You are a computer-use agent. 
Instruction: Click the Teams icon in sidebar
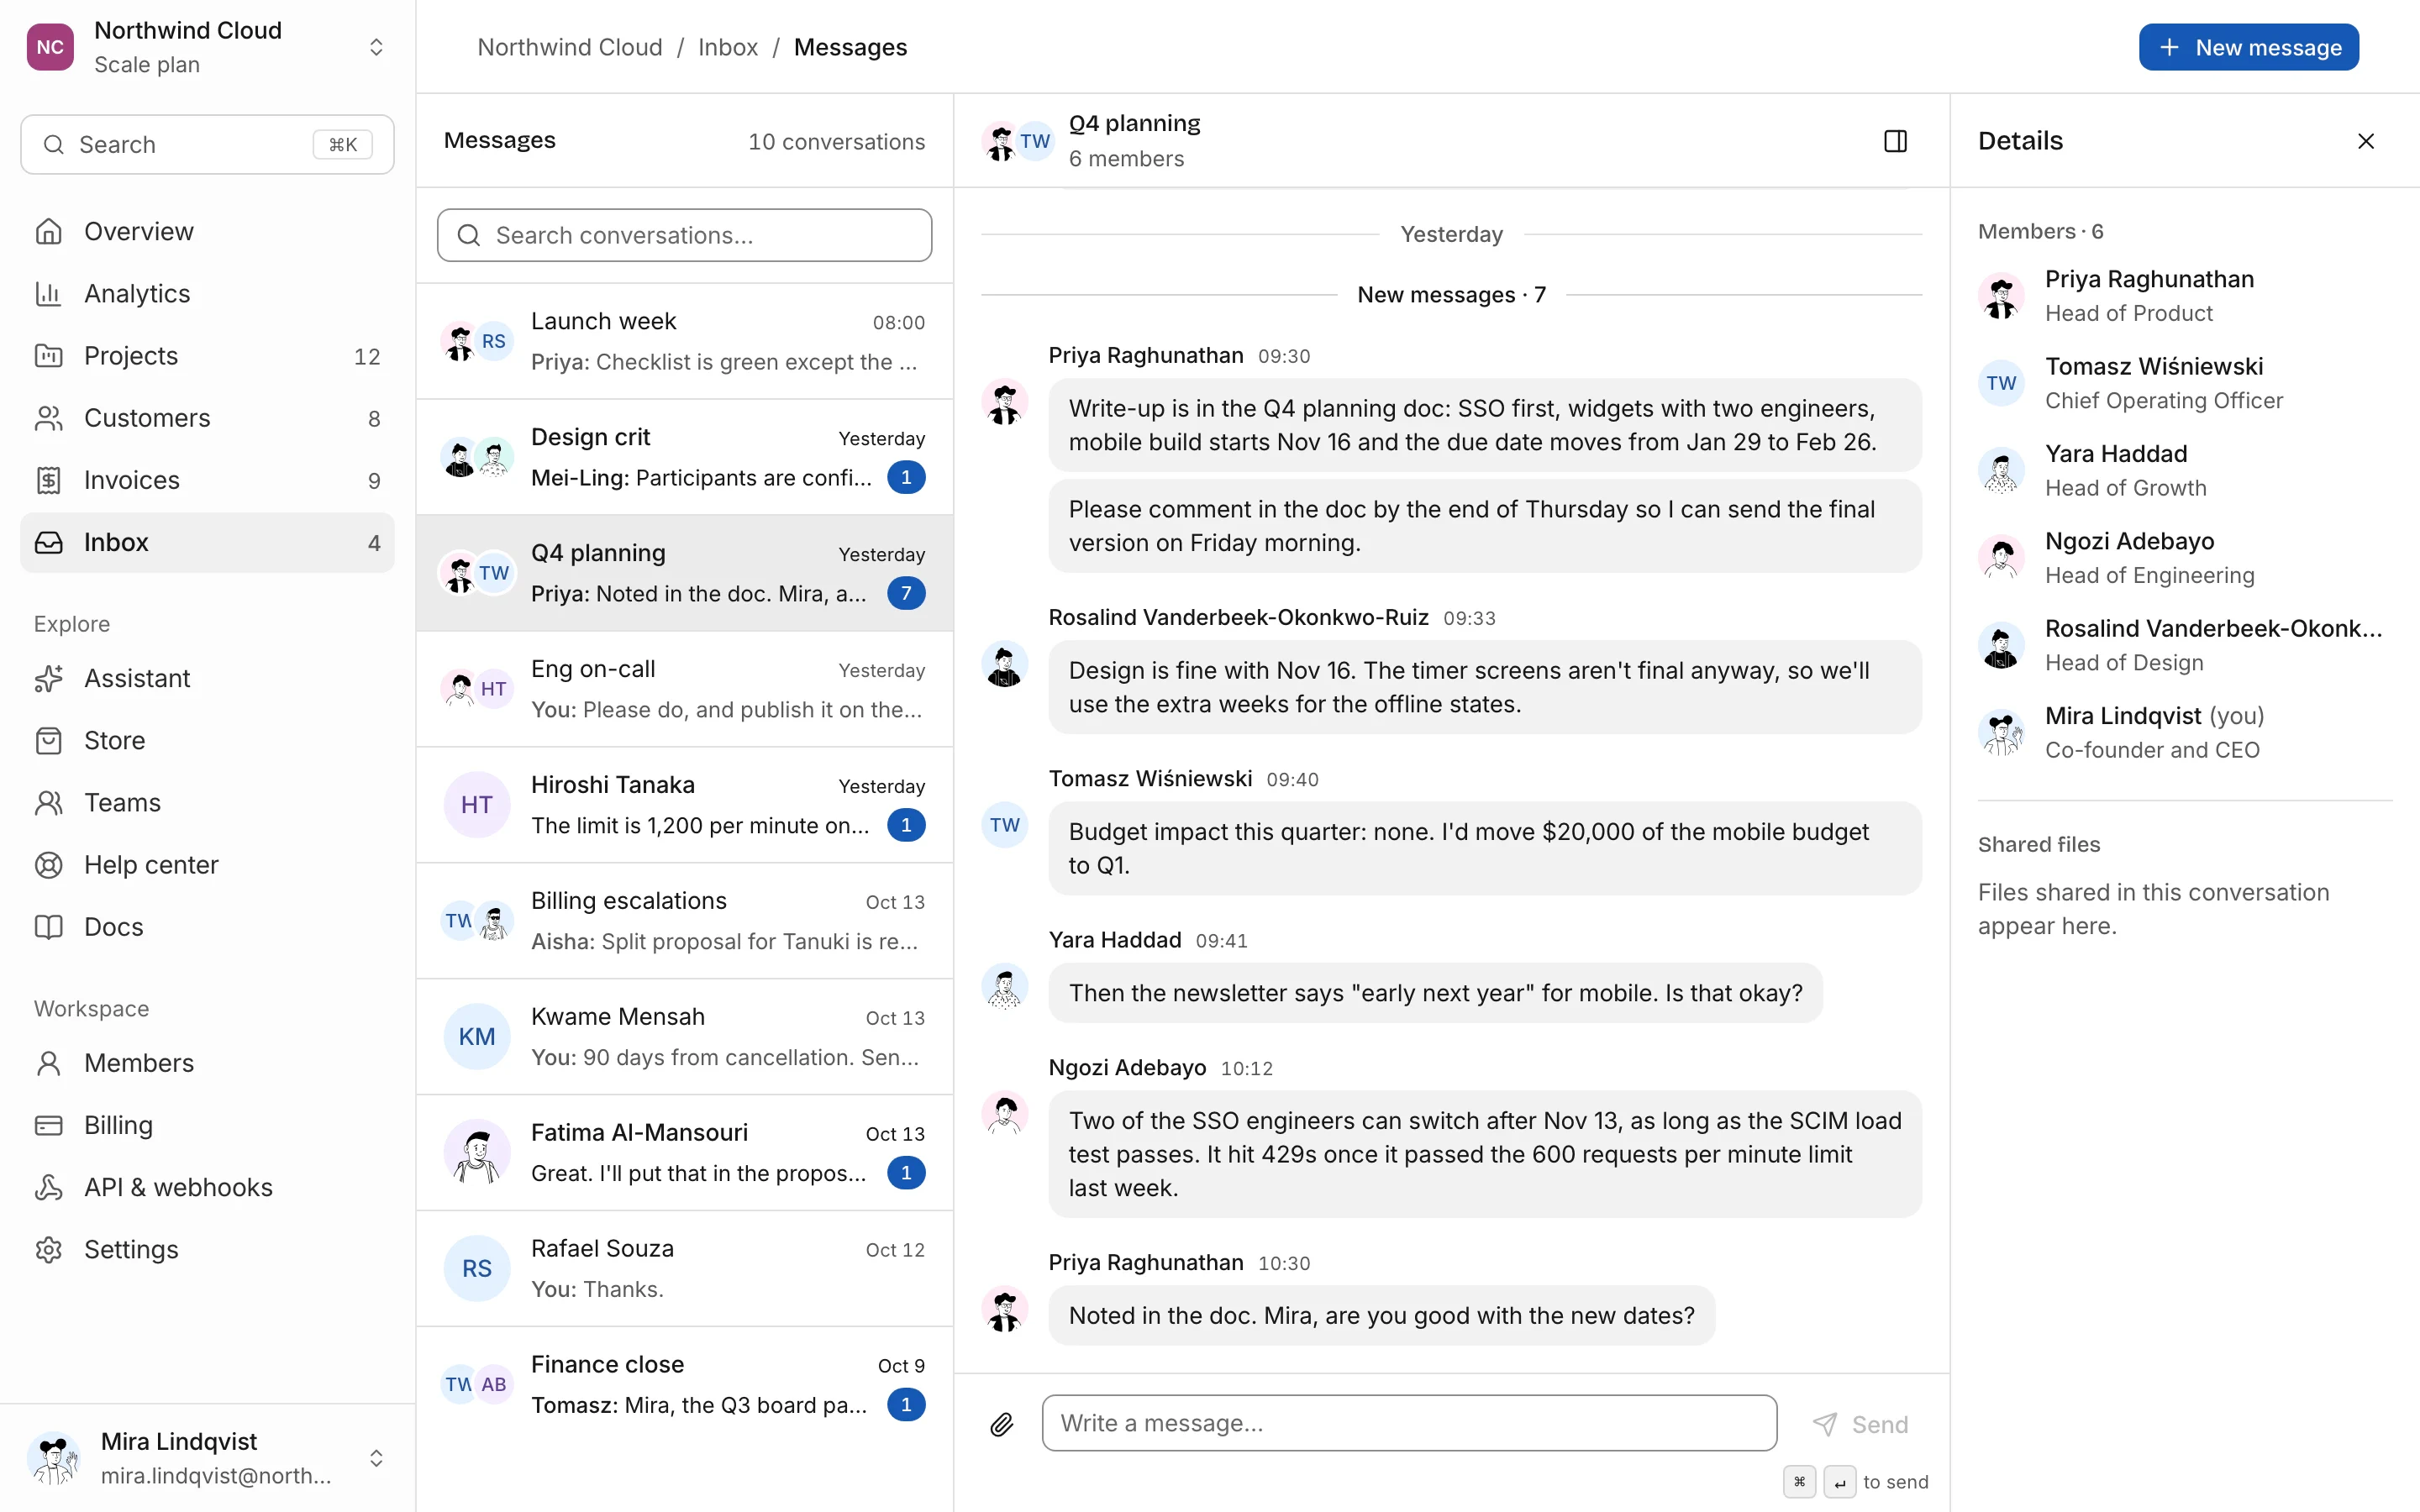coord(48,803)
